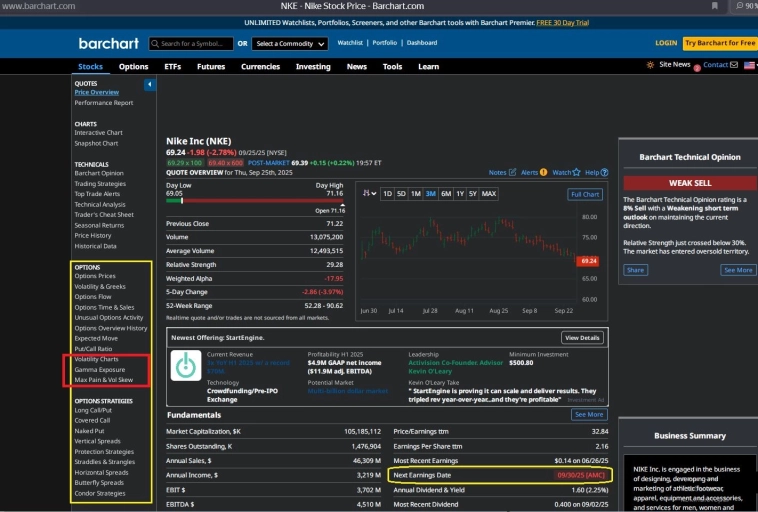The height and width of the screenshot is (512, 758).
Task: Click the Site News sun icon
Action: pyautogui.click(x=651, y=65)
